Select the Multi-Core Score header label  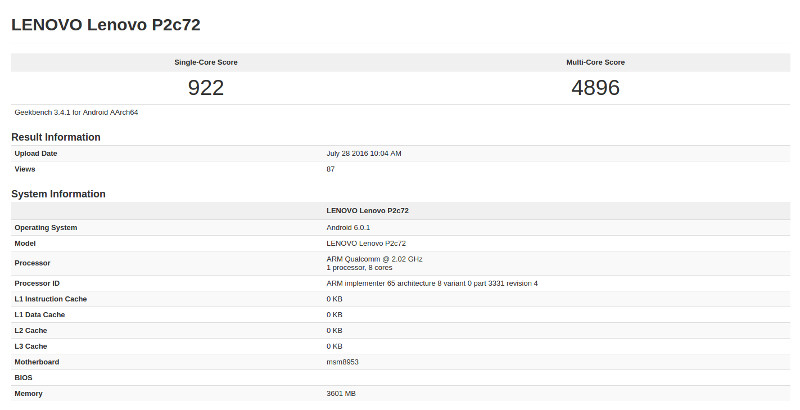tap(595, 62)
